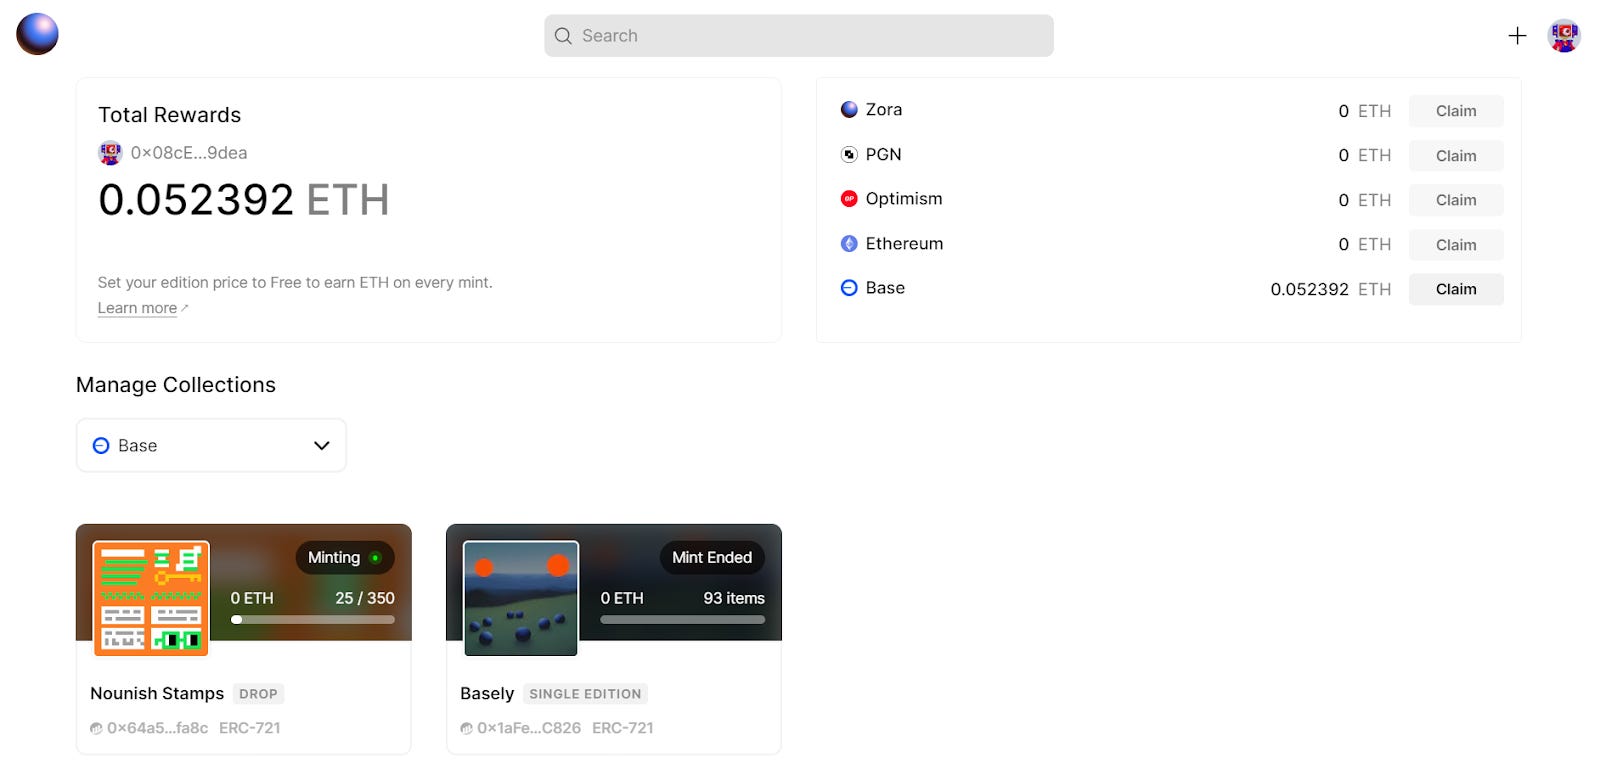Click the DROP tag
The width and height of the screenshot is (1600, 780).
pos(258,694)
